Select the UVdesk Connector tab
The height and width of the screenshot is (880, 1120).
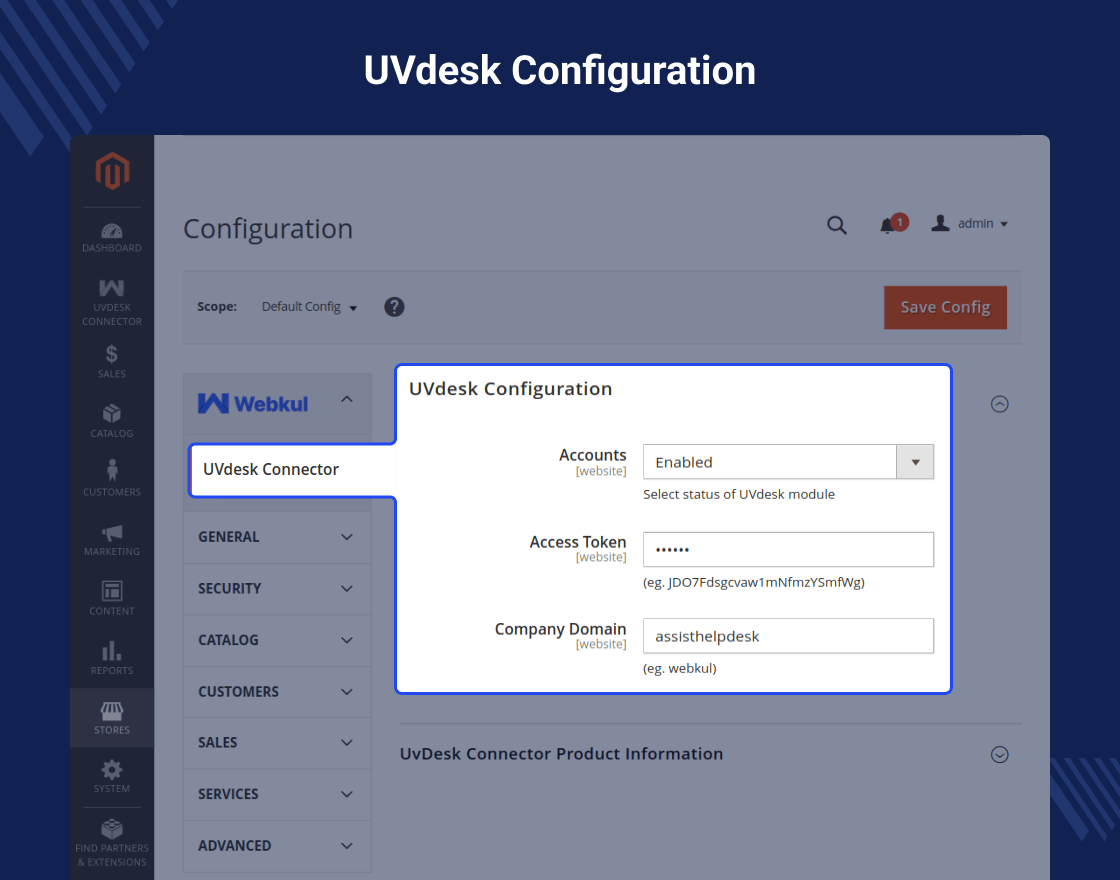pos(292,470)
